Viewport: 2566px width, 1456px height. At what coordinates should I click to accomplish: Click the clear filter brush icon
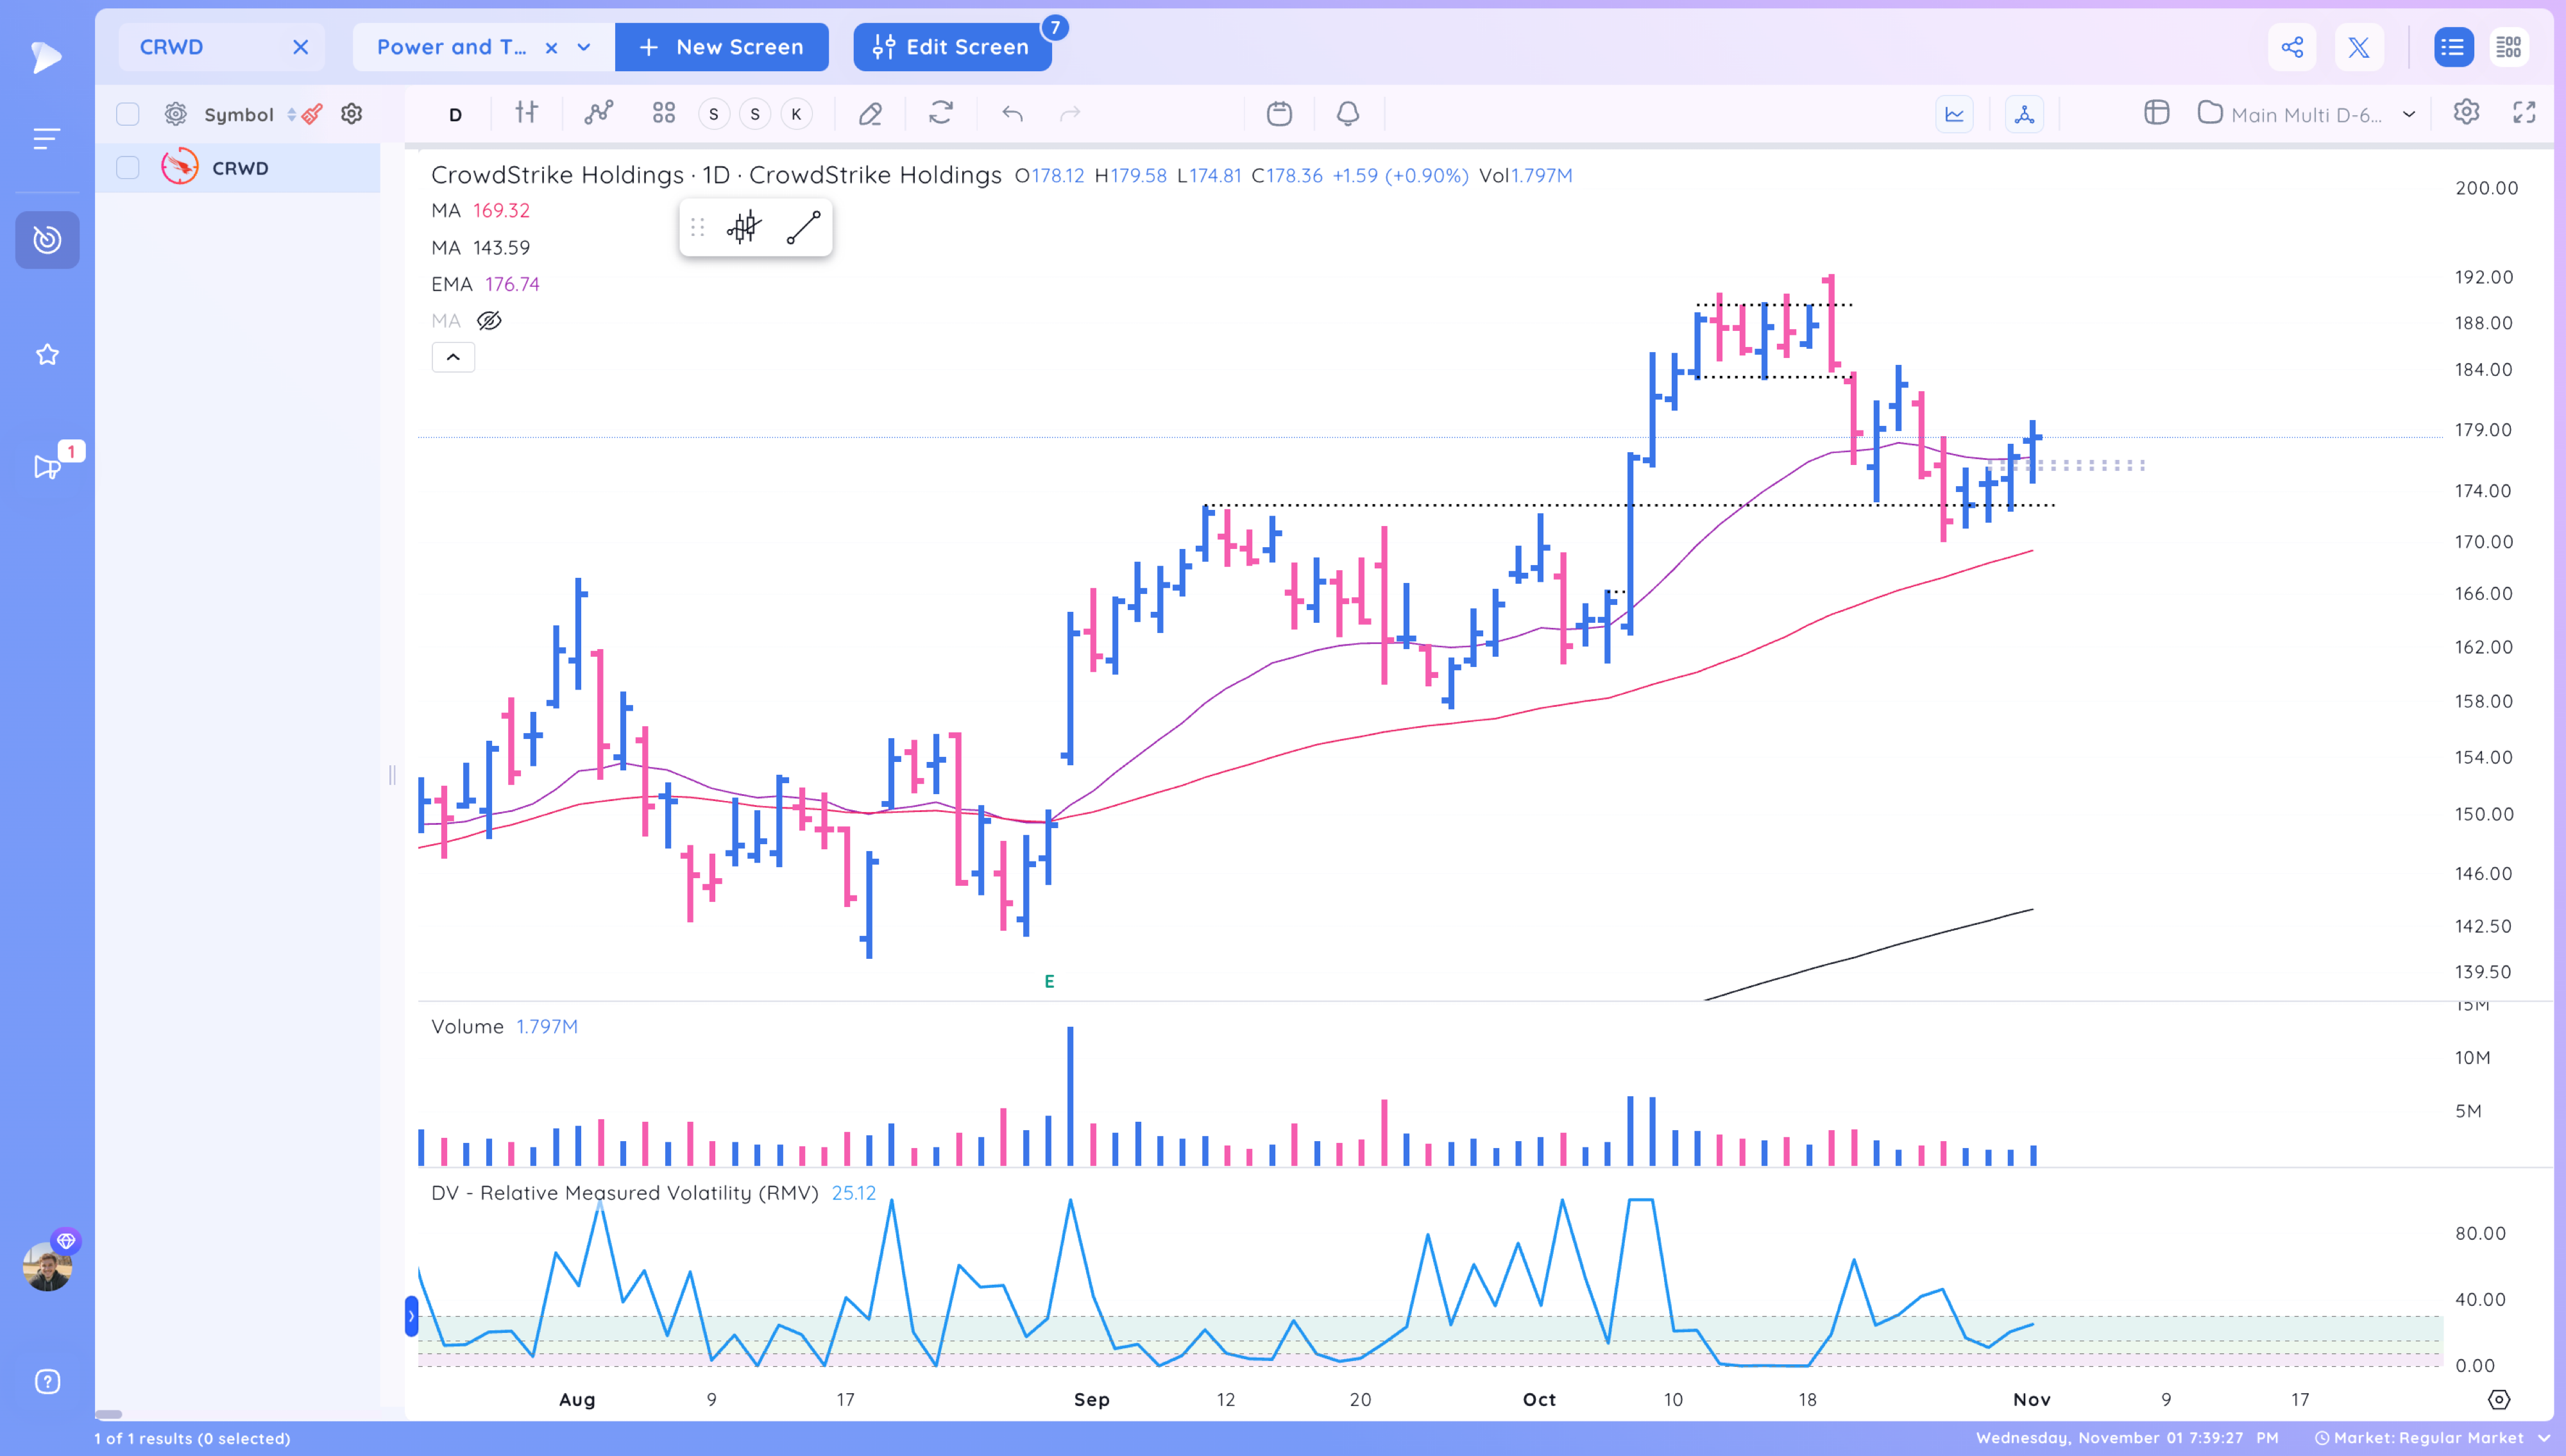coord(312,114)
